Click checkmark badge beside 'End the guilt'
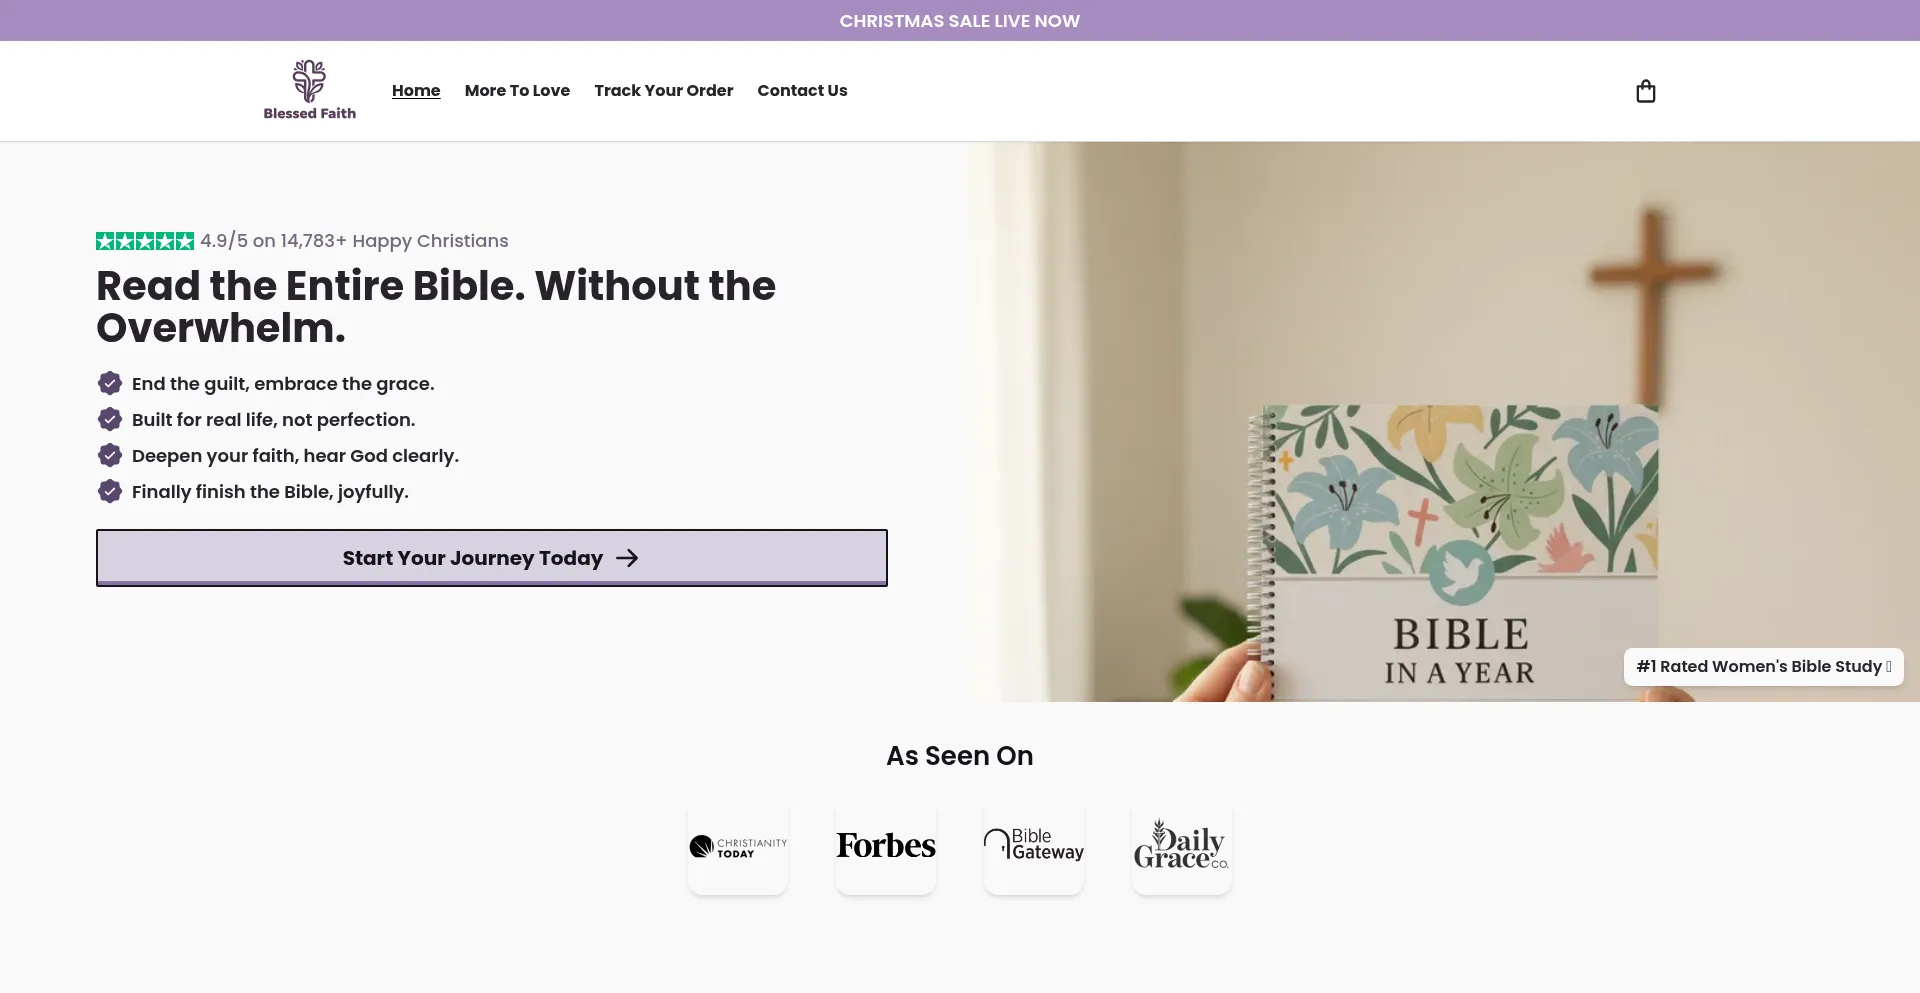 110,383
